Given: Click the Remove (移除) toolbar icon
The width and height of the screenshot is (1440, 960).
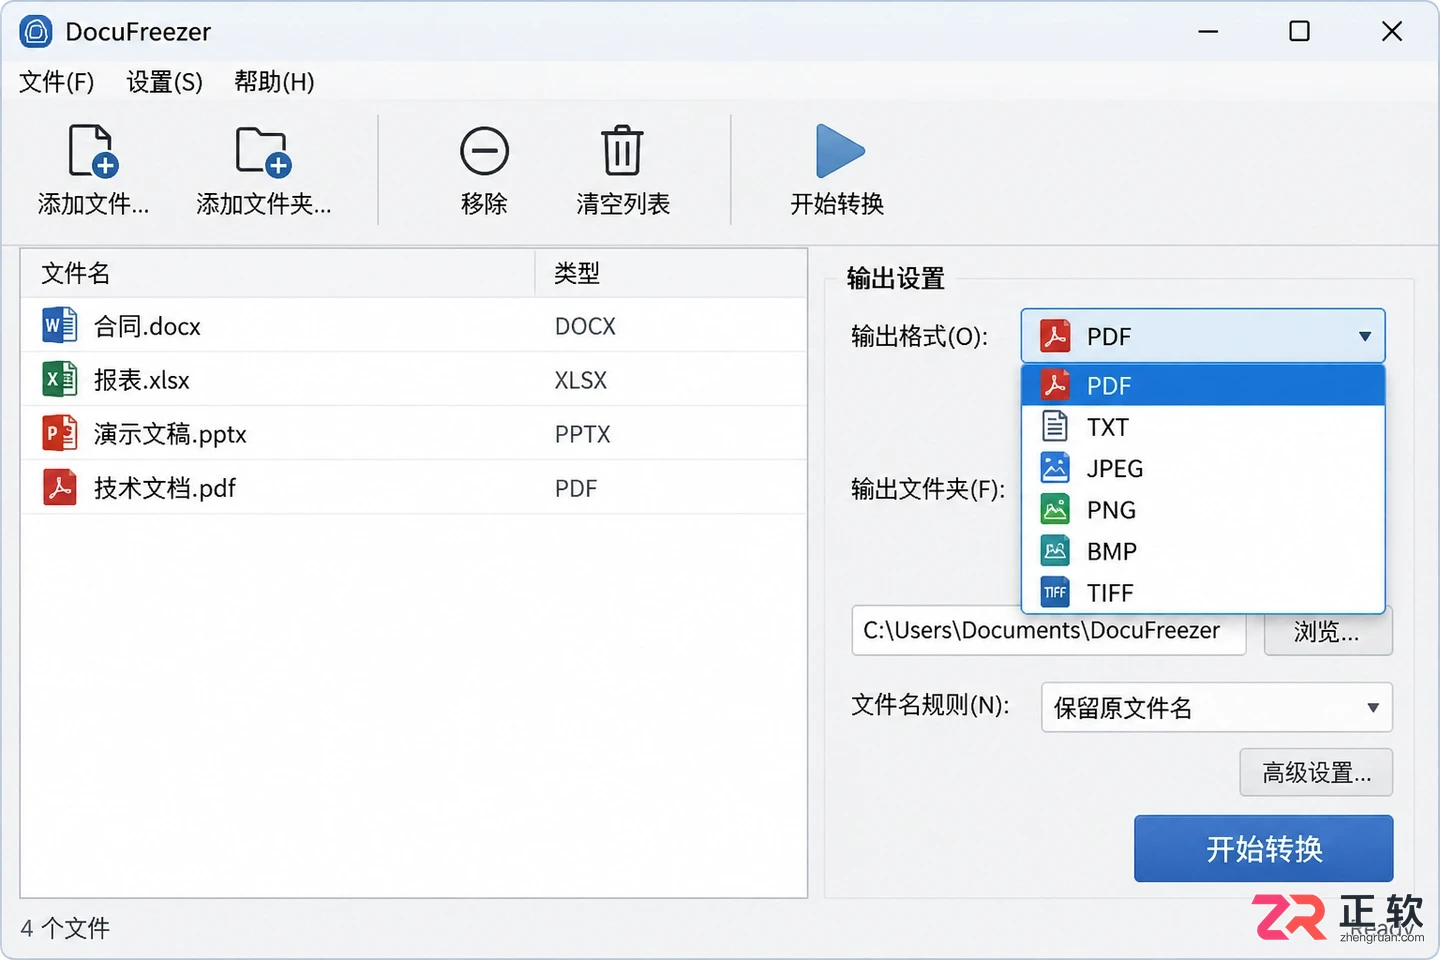Looking at the screenshot, I should coord(484,151).
